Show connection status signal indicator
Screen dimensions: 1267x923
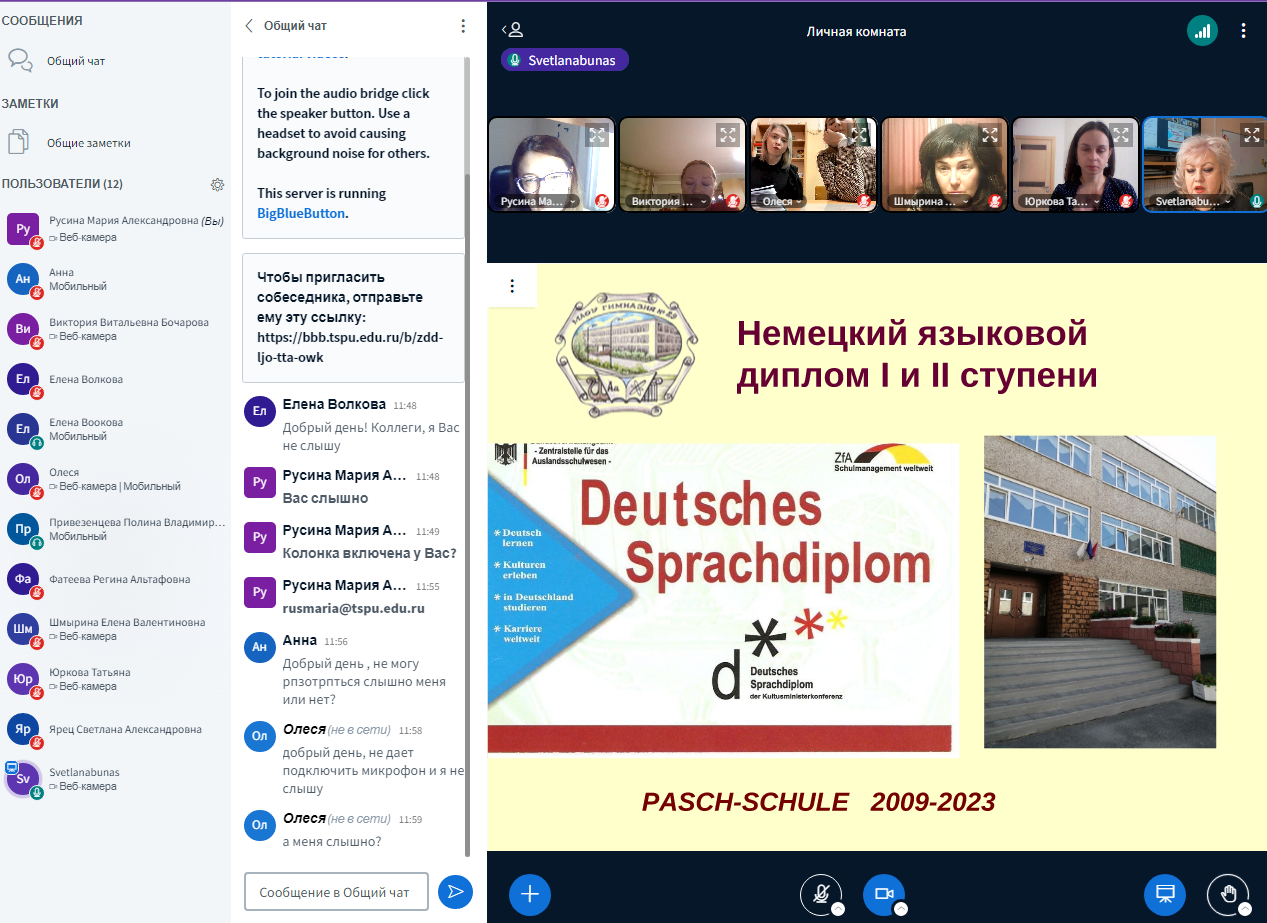pyautogui.click(x=1202, y=31)
